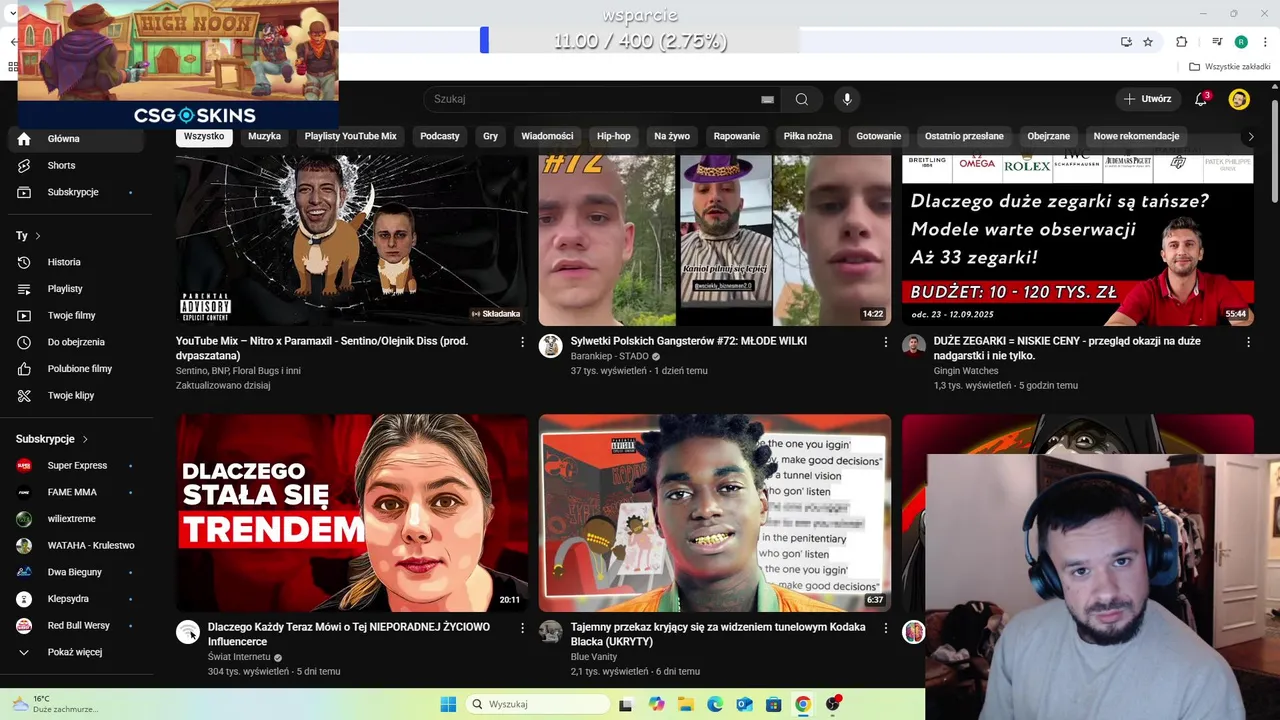Open Świat Internetu channel link
This screenshot has width=1280, height=720.
[x=239, y=657]
